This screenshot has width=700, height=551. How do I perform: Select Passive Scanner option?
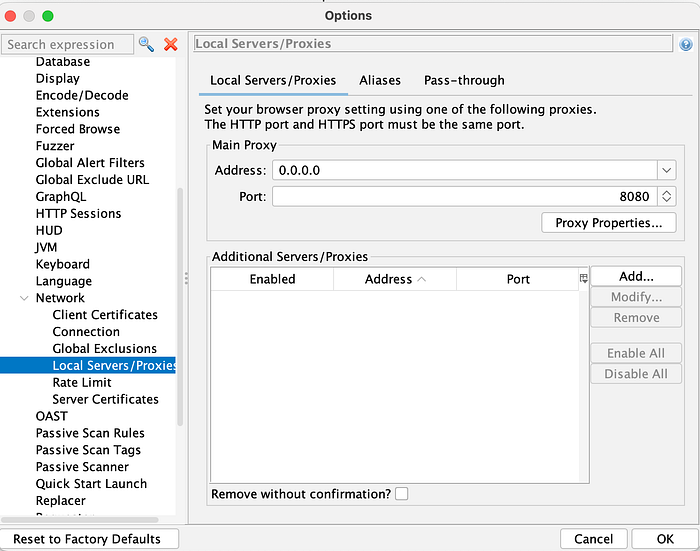tap(82, 467)
